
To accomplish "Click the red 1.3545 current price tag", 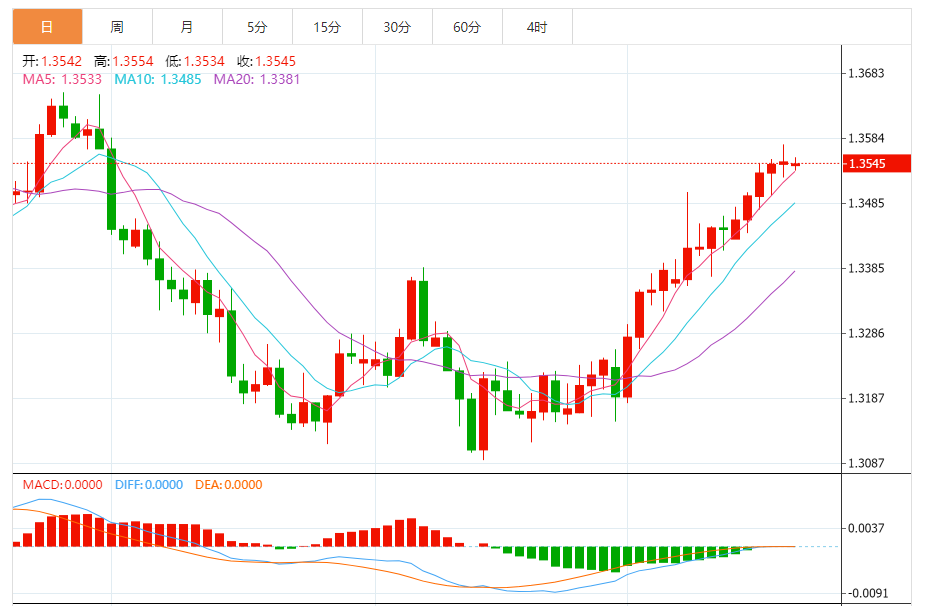I will pyautogui.click(x=878, y=164).
